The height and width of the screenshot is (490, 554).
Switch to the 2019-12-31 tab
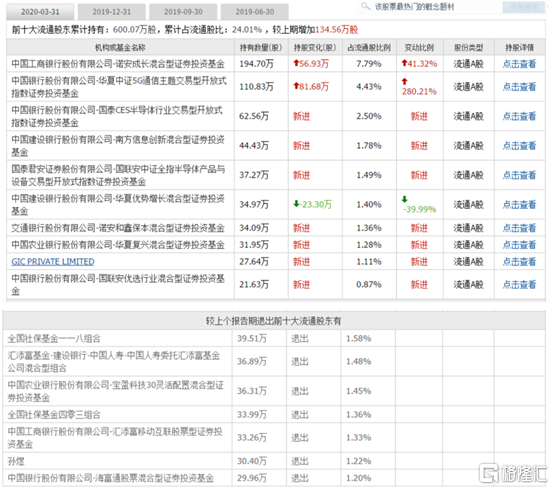click(112, 12)
